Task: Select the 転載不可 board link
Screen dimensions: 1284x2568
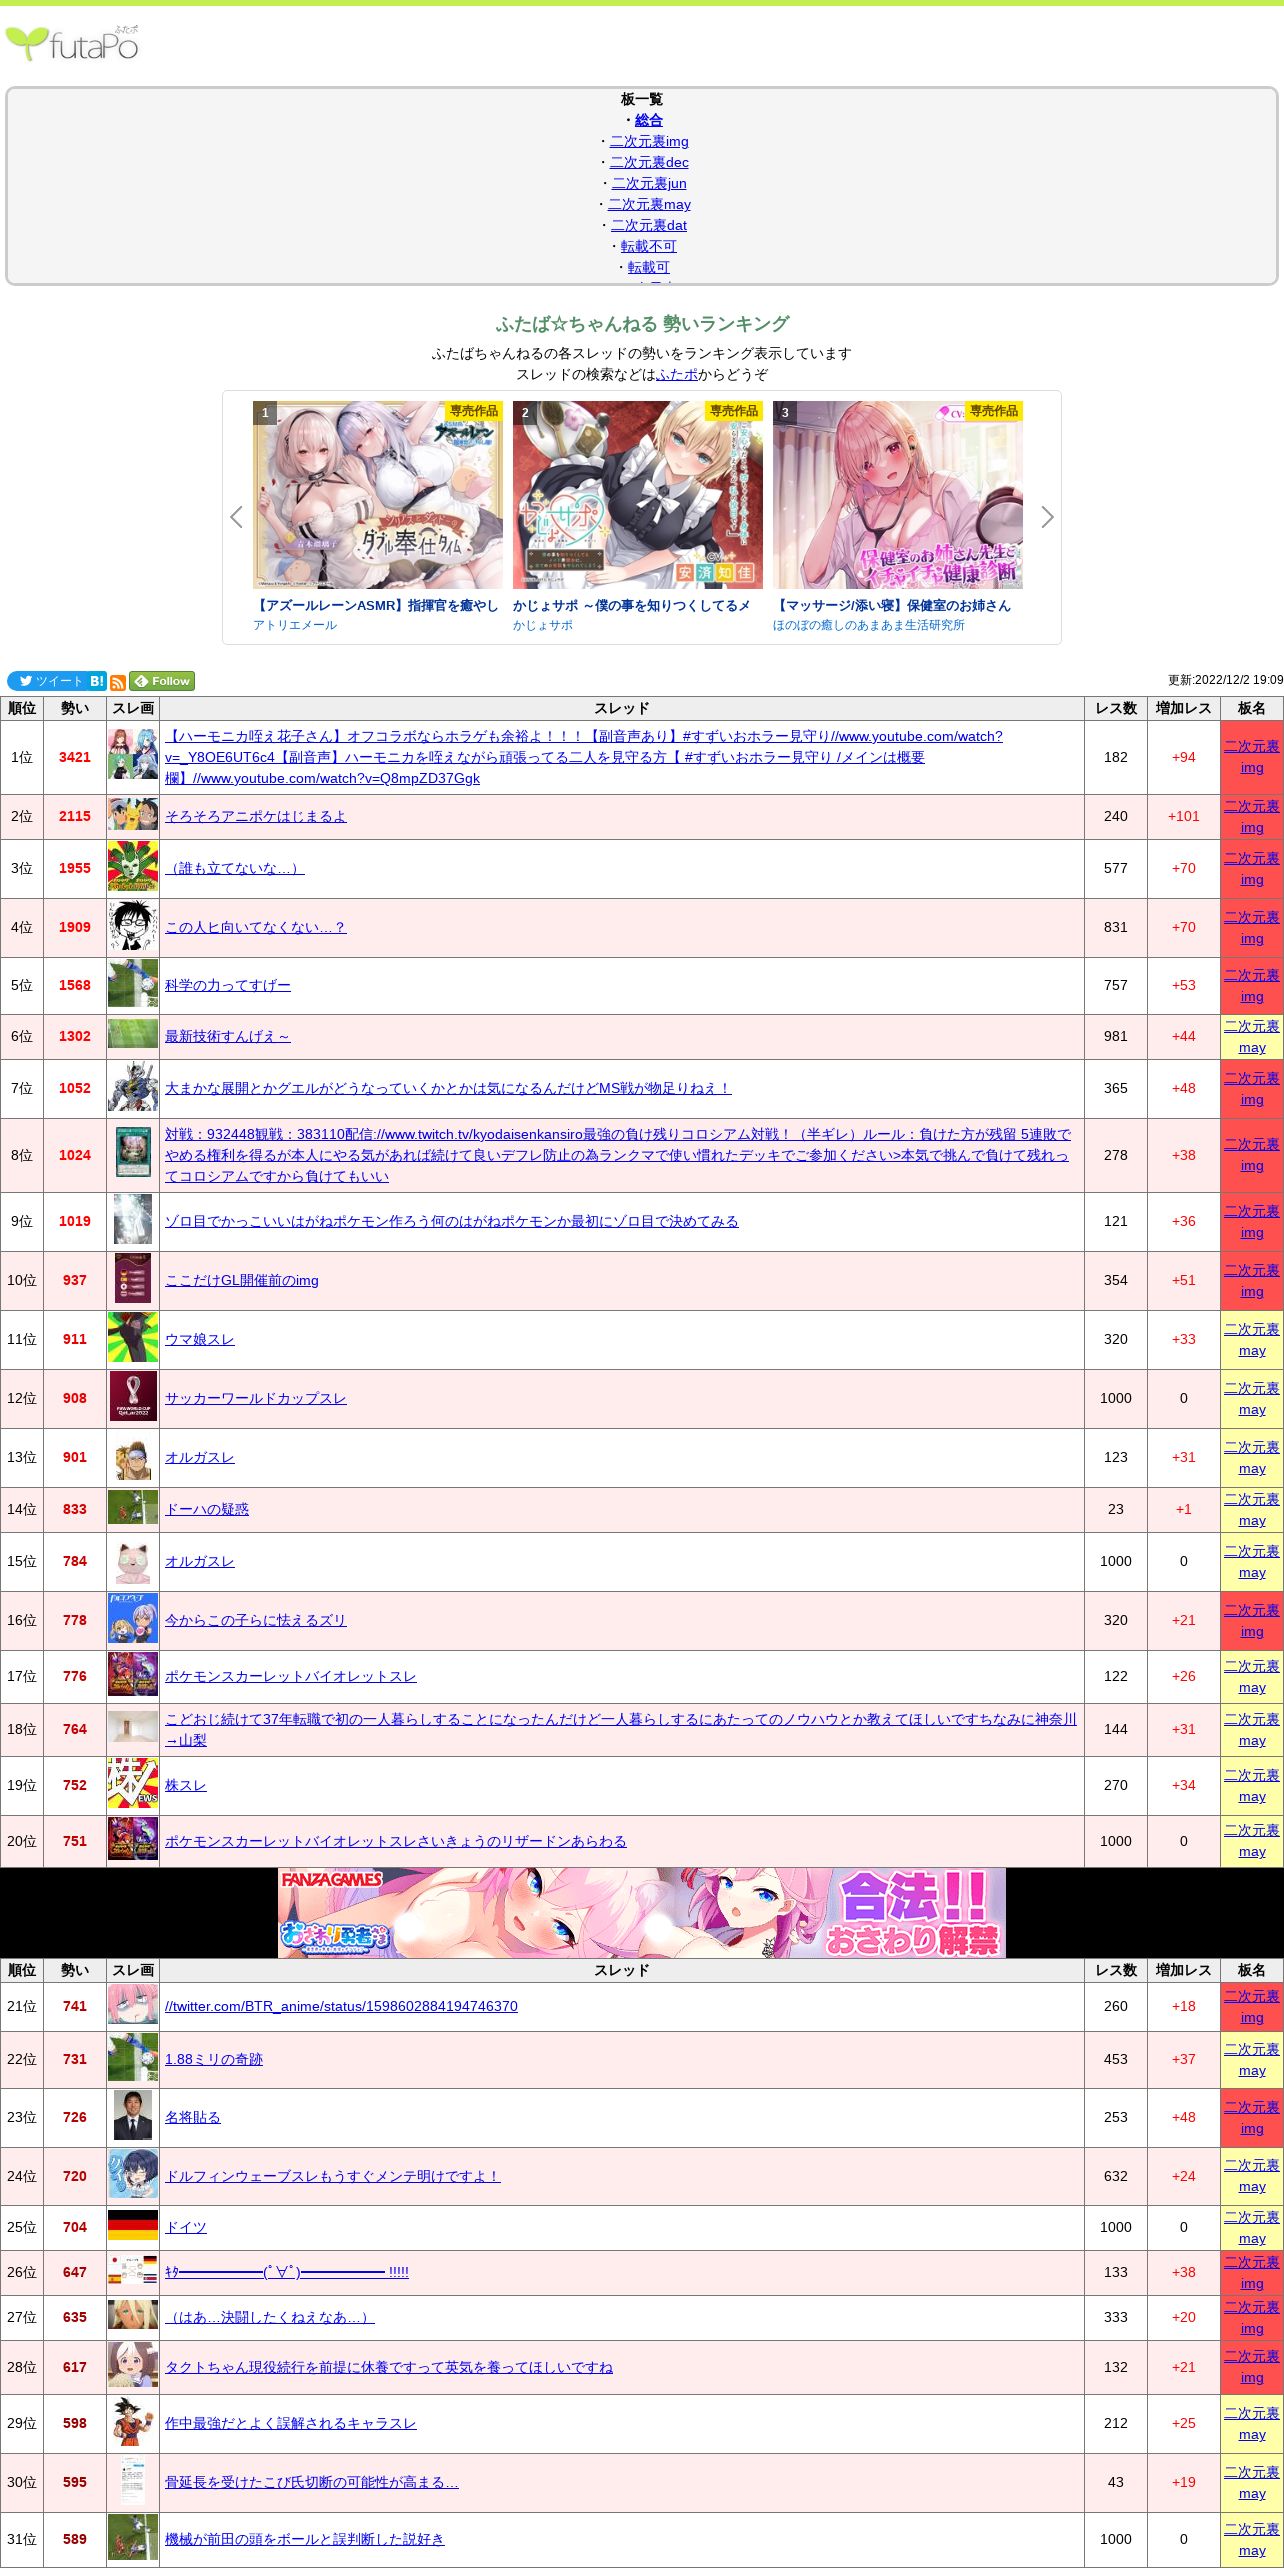Action: pyautogui.click(x=649, y=246)
